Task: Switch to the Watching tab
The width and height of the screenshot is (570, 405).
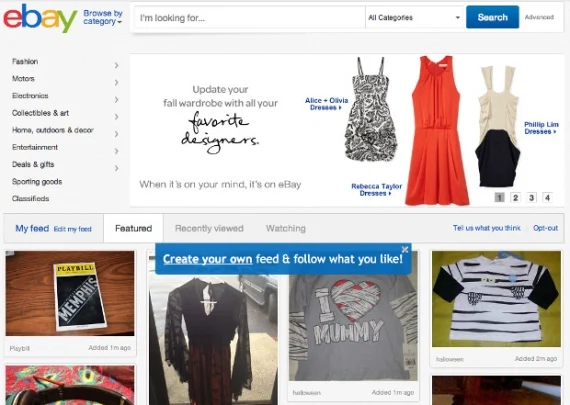Action: click(286, 228)
